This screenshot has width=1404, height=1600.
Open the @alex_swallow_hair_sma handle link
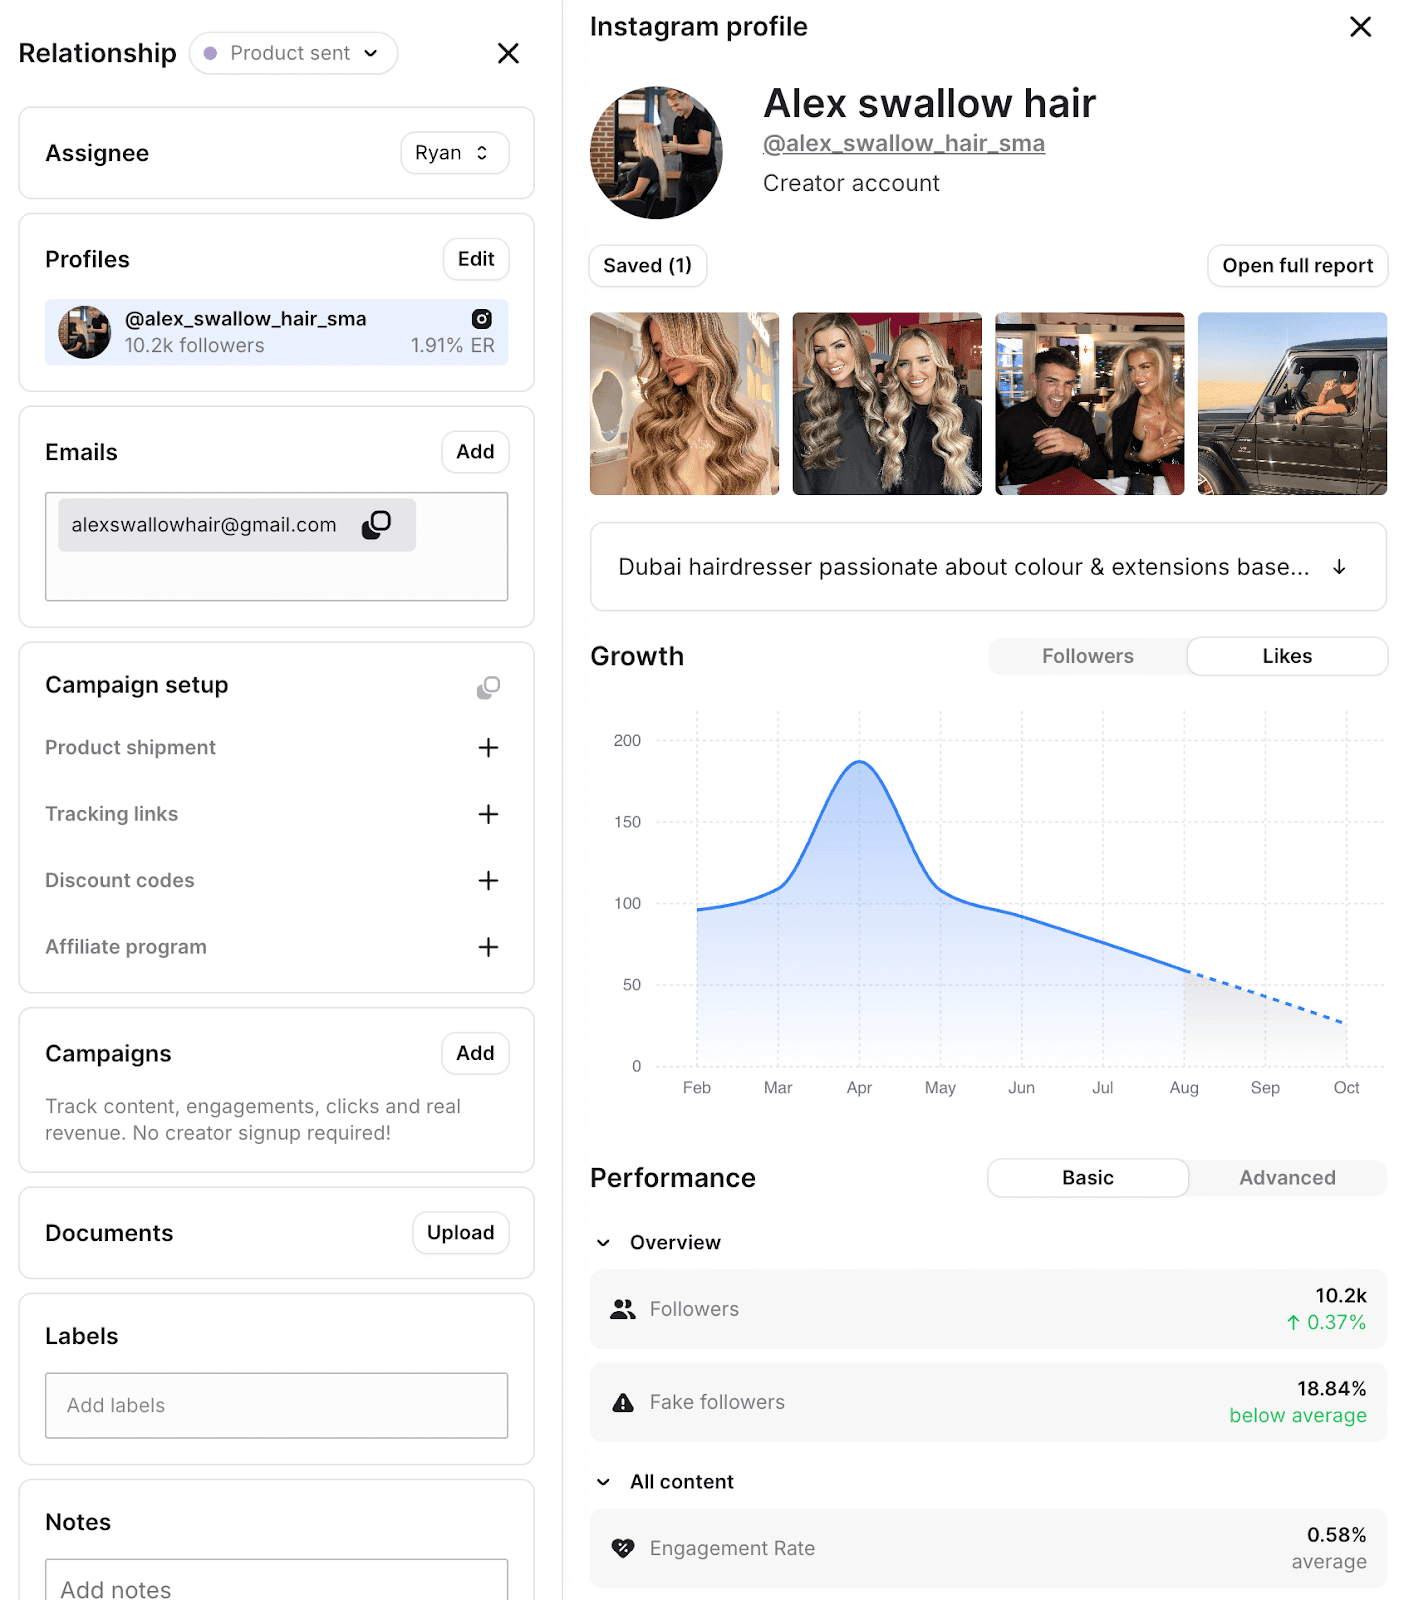(x=904, y=144)
